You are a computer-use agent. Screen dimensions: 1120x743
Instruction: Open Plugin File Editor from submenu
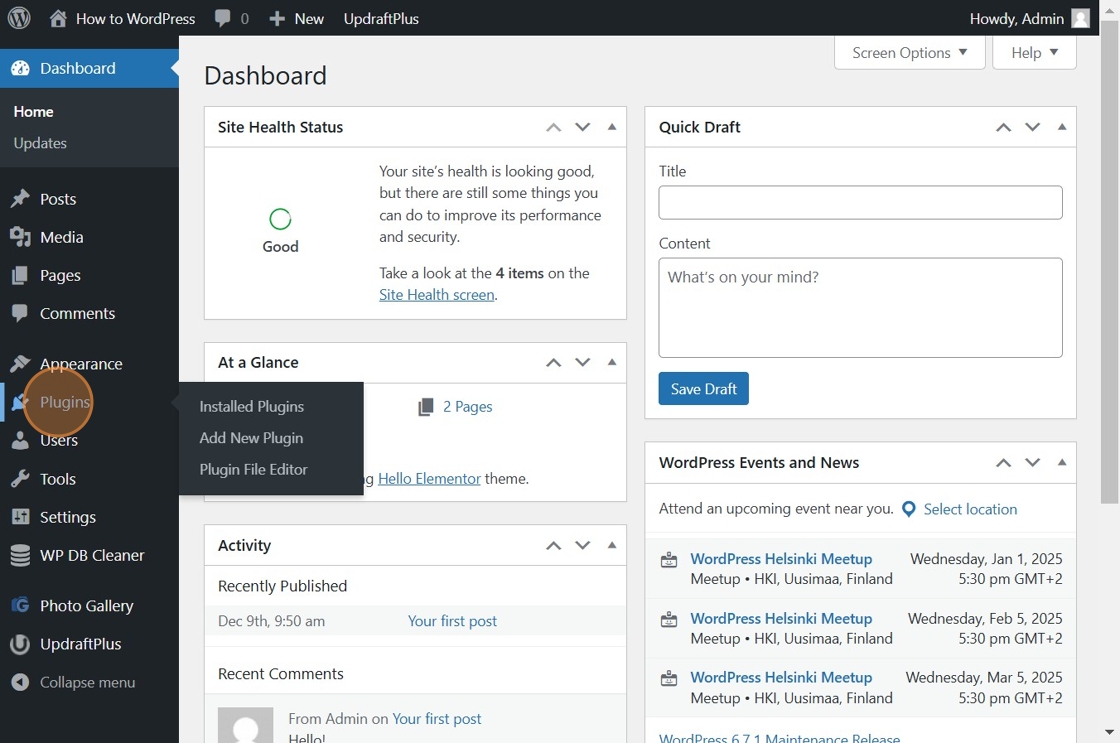click(254, 469)
